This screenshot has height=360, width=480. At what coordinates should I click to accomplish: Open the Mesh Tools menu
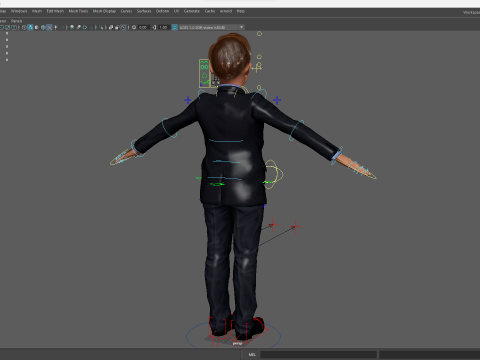click(78, 11)
